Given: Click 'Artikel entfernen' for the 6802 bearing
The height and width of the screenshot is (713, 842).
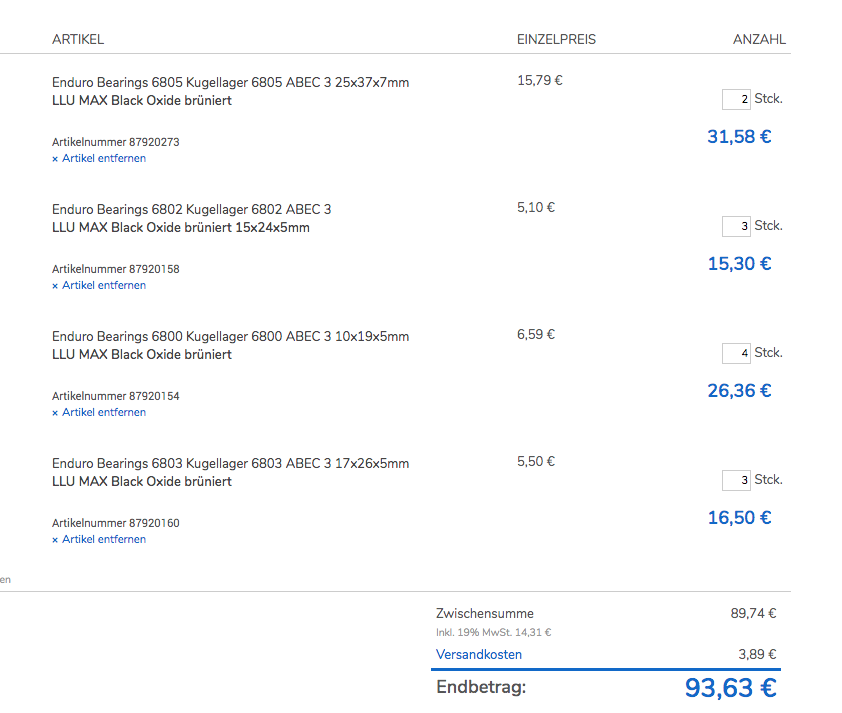Looking at the screenshot, I should pyautogui.click(x=99, y=285).
